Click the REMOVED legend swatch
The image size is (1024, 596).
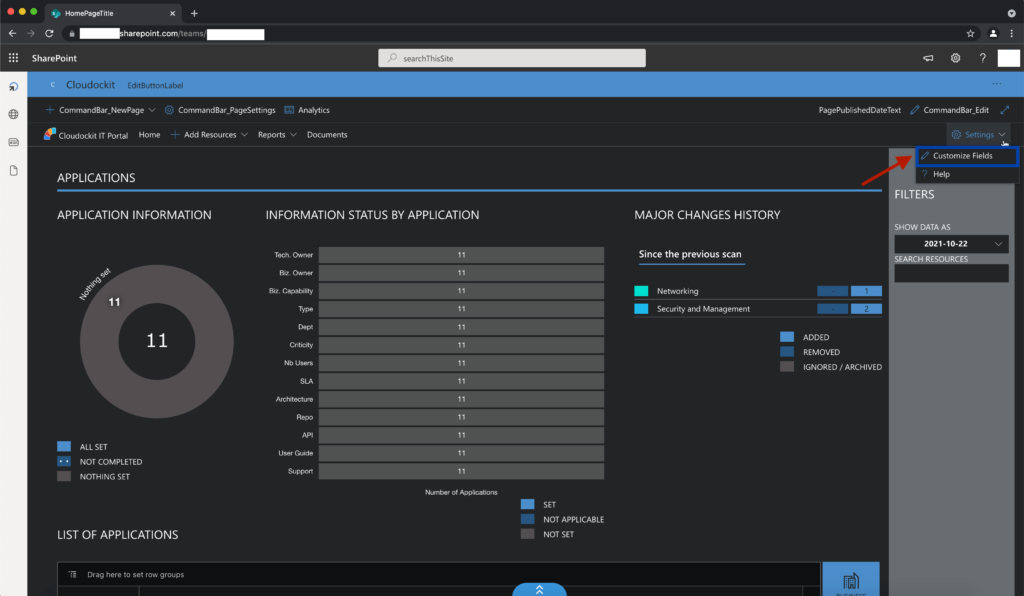pos(787,352)
